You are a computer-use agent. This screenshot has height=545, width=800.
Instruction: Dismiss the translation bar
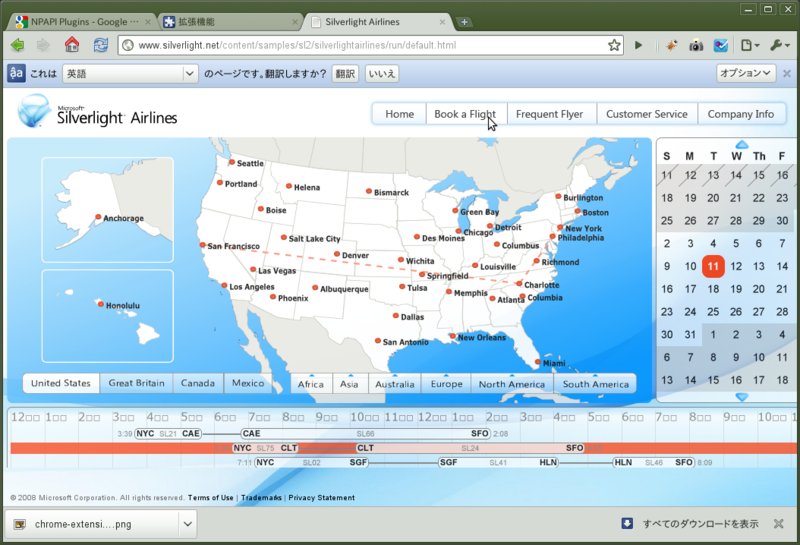click(x=787, y=73)
